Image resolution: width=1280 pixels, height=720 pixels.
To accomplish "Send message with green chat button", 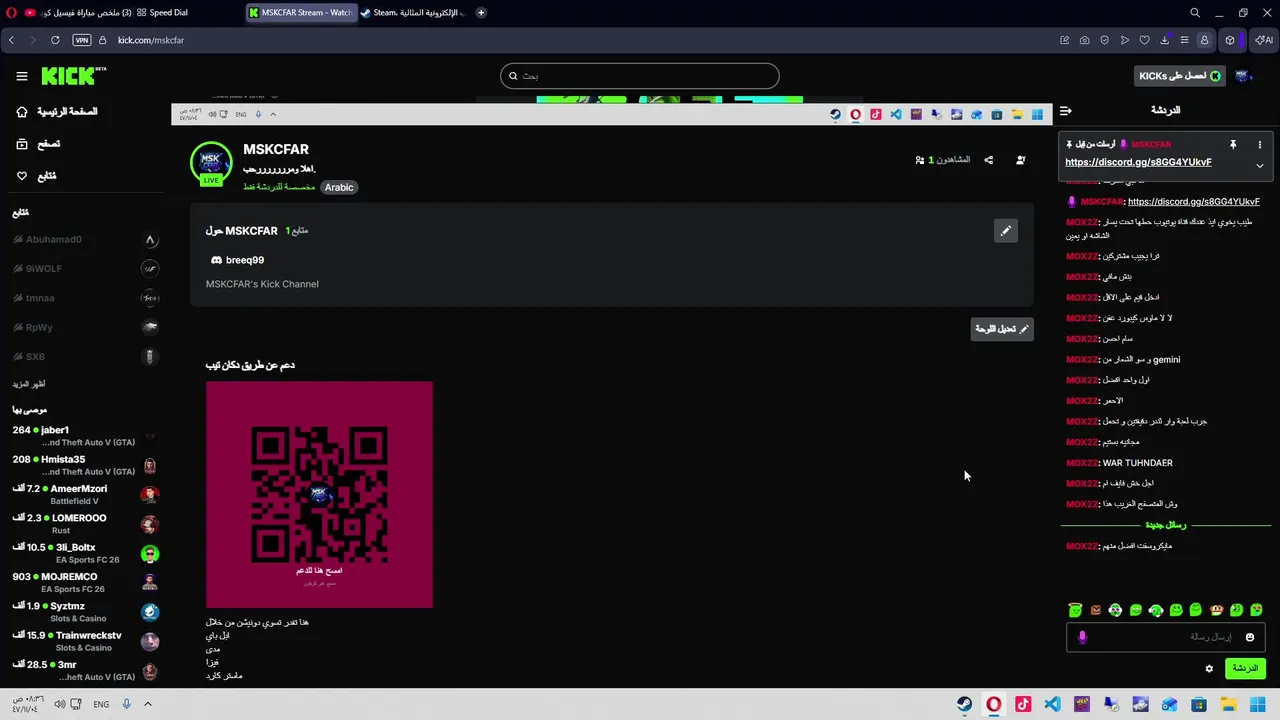I will point(1245,668).
